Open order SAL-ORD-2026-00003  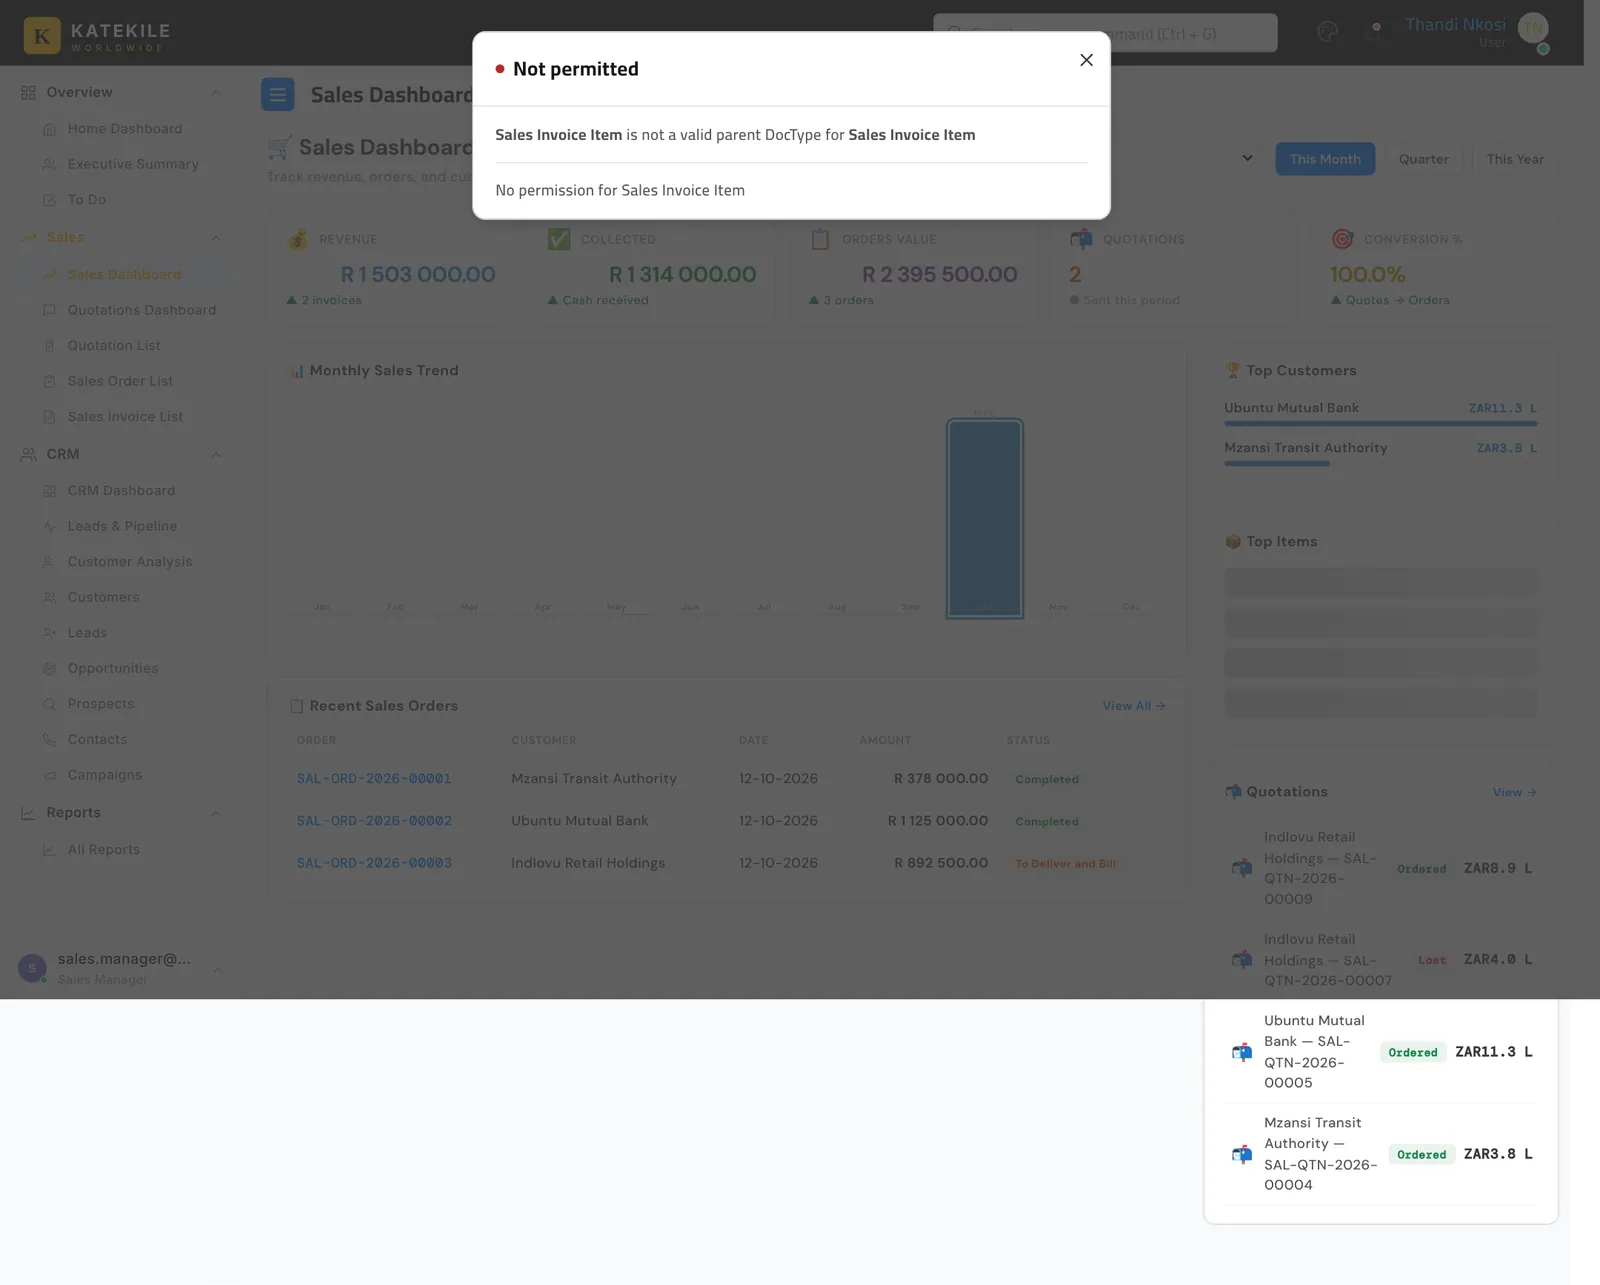(x=374, y=863)
